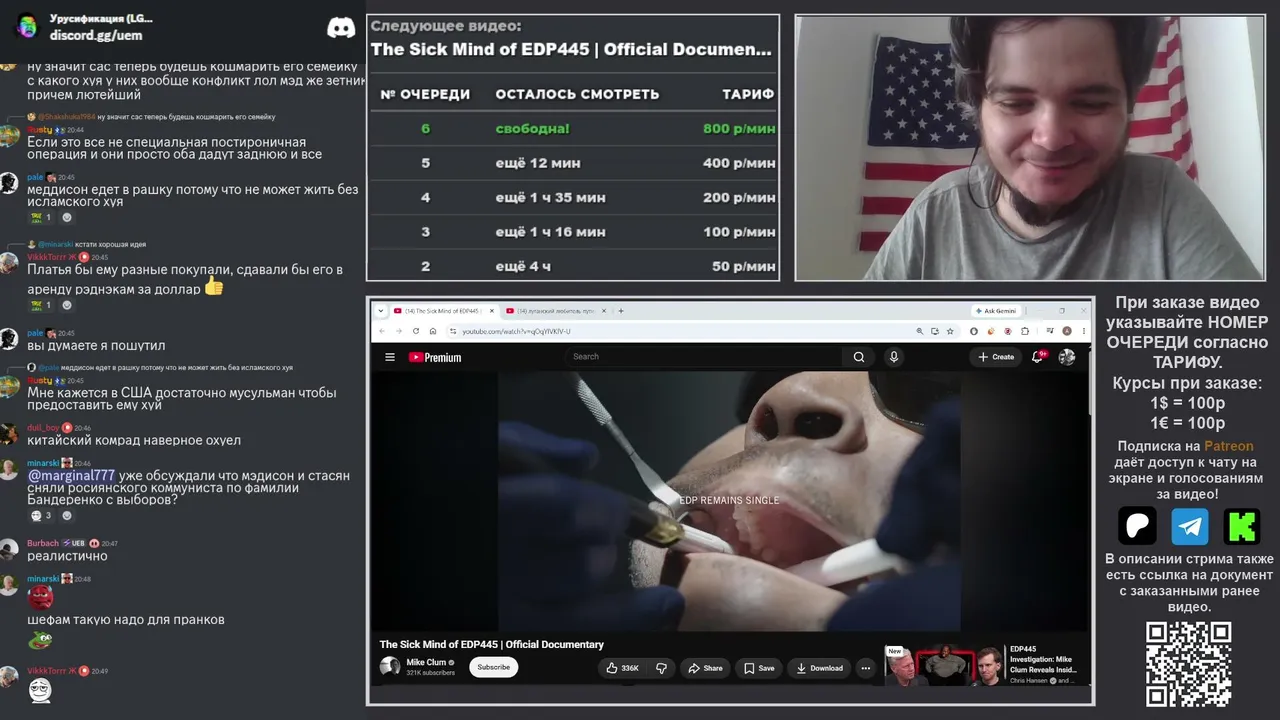Click the discord.gg/uem invite text
The width and height of the screenshot is (1280, 720).
click(x=96, y=35)
